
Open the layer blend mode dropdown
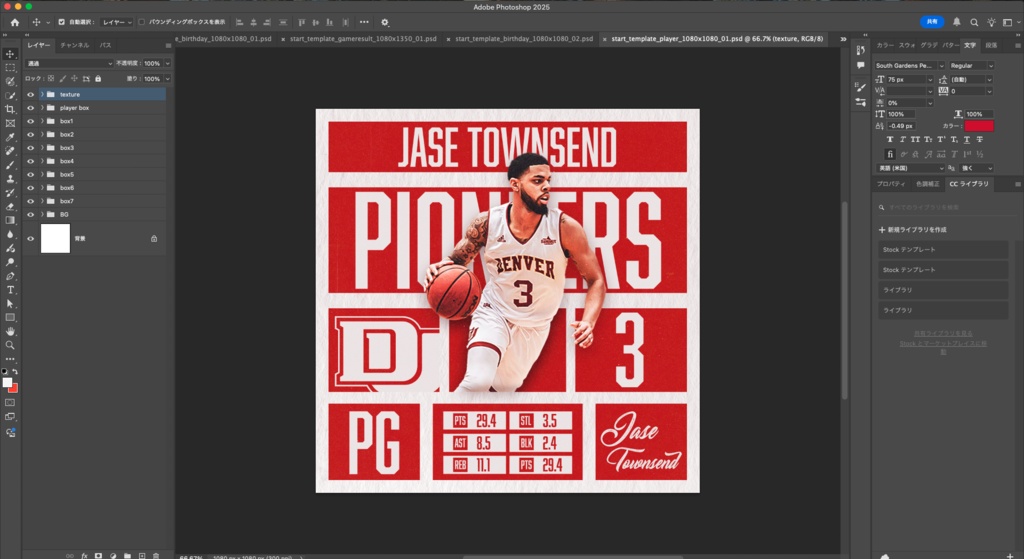pos(70,63)
